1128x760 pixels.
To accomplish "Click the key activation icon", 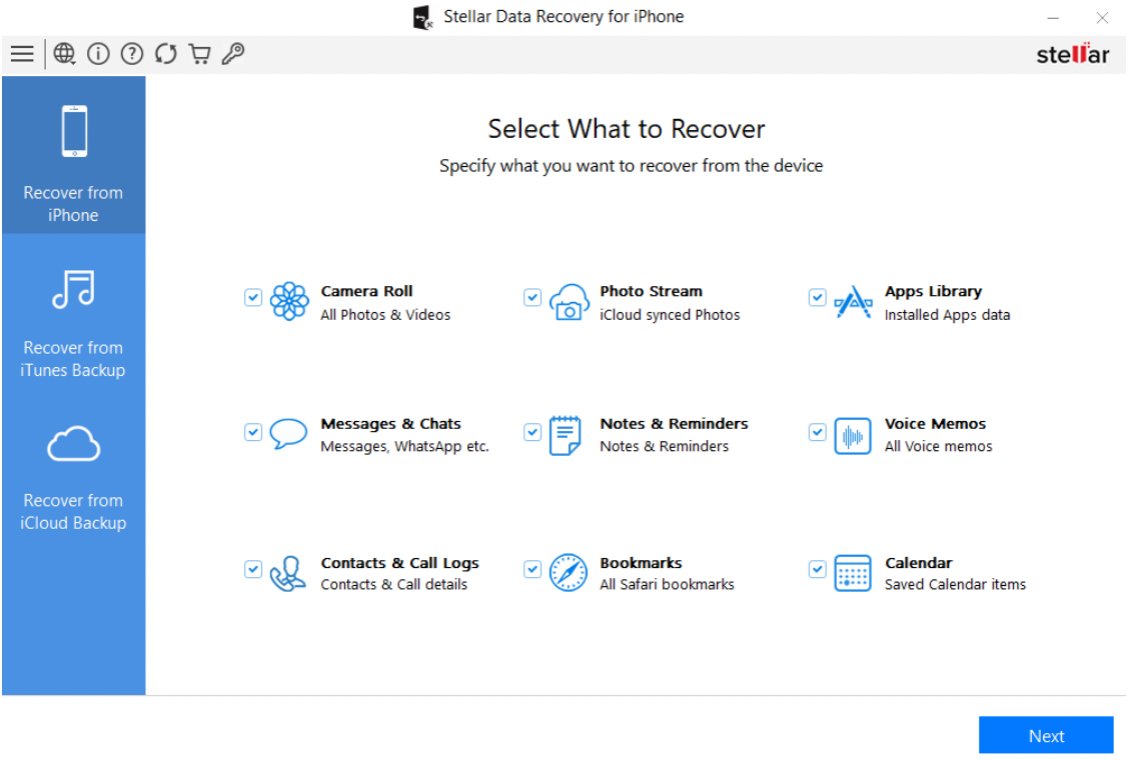I will [x=233, y=54].
